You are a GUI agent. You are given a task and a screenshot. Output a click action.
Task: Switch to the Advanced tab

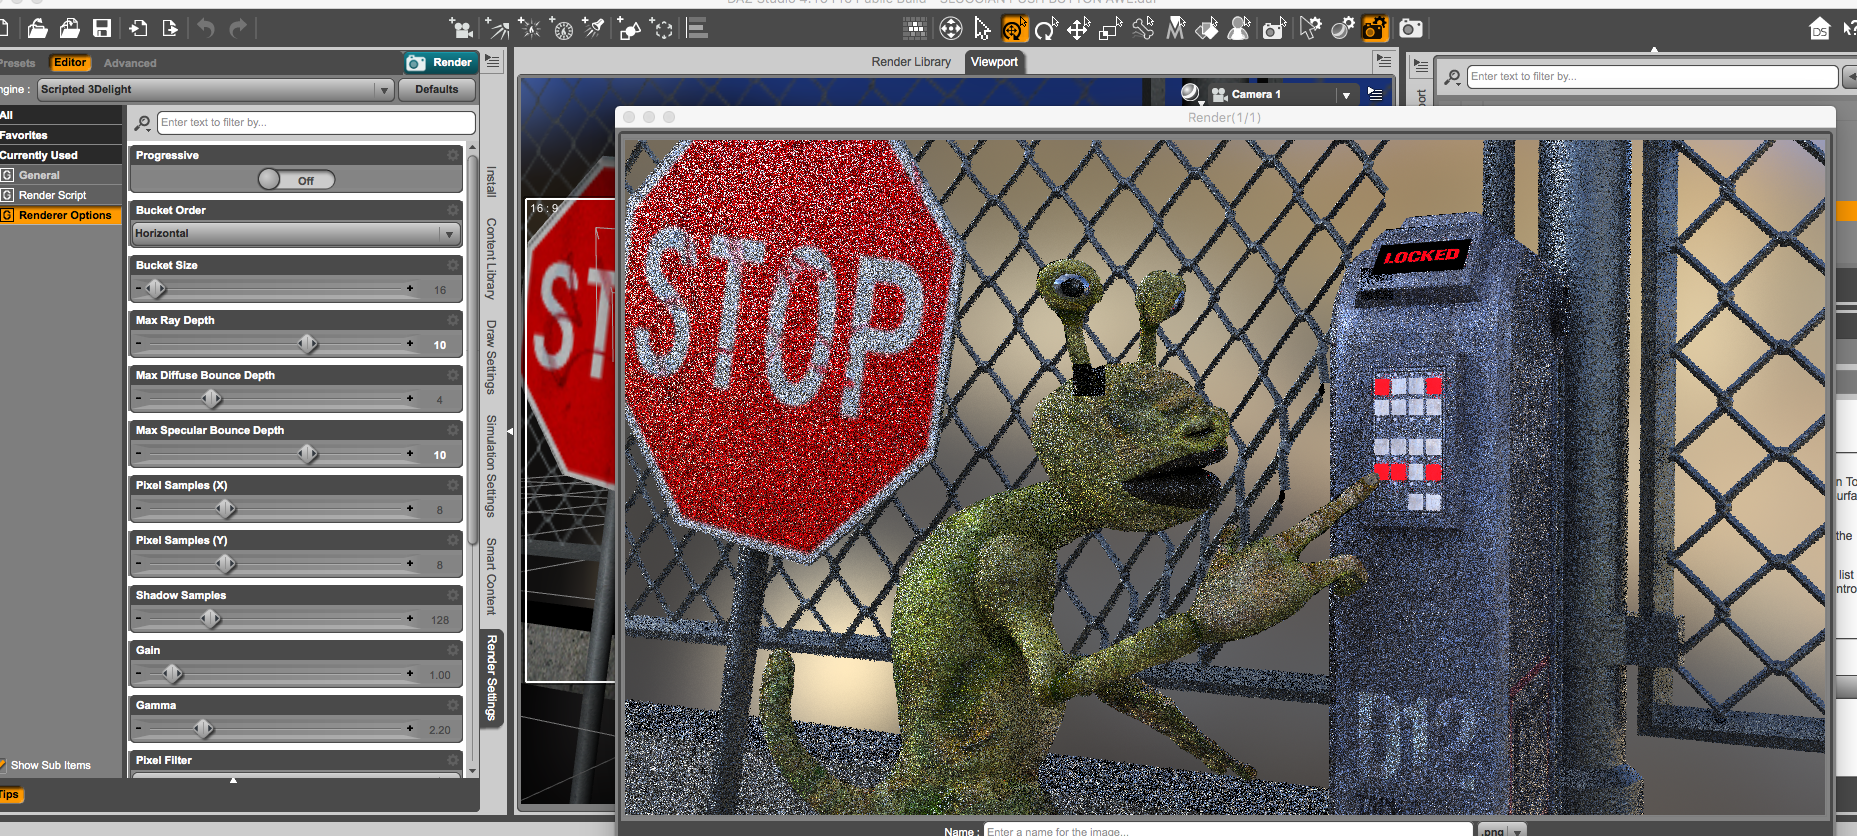pyautogui.click(x=130, y=63)
